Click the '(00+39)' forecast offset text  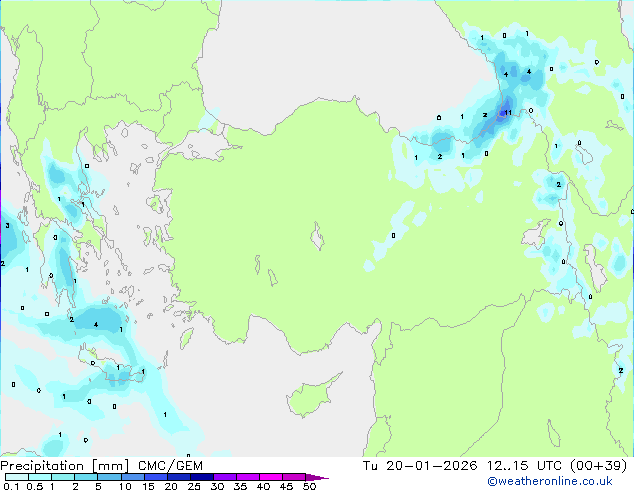pos(599,466)
